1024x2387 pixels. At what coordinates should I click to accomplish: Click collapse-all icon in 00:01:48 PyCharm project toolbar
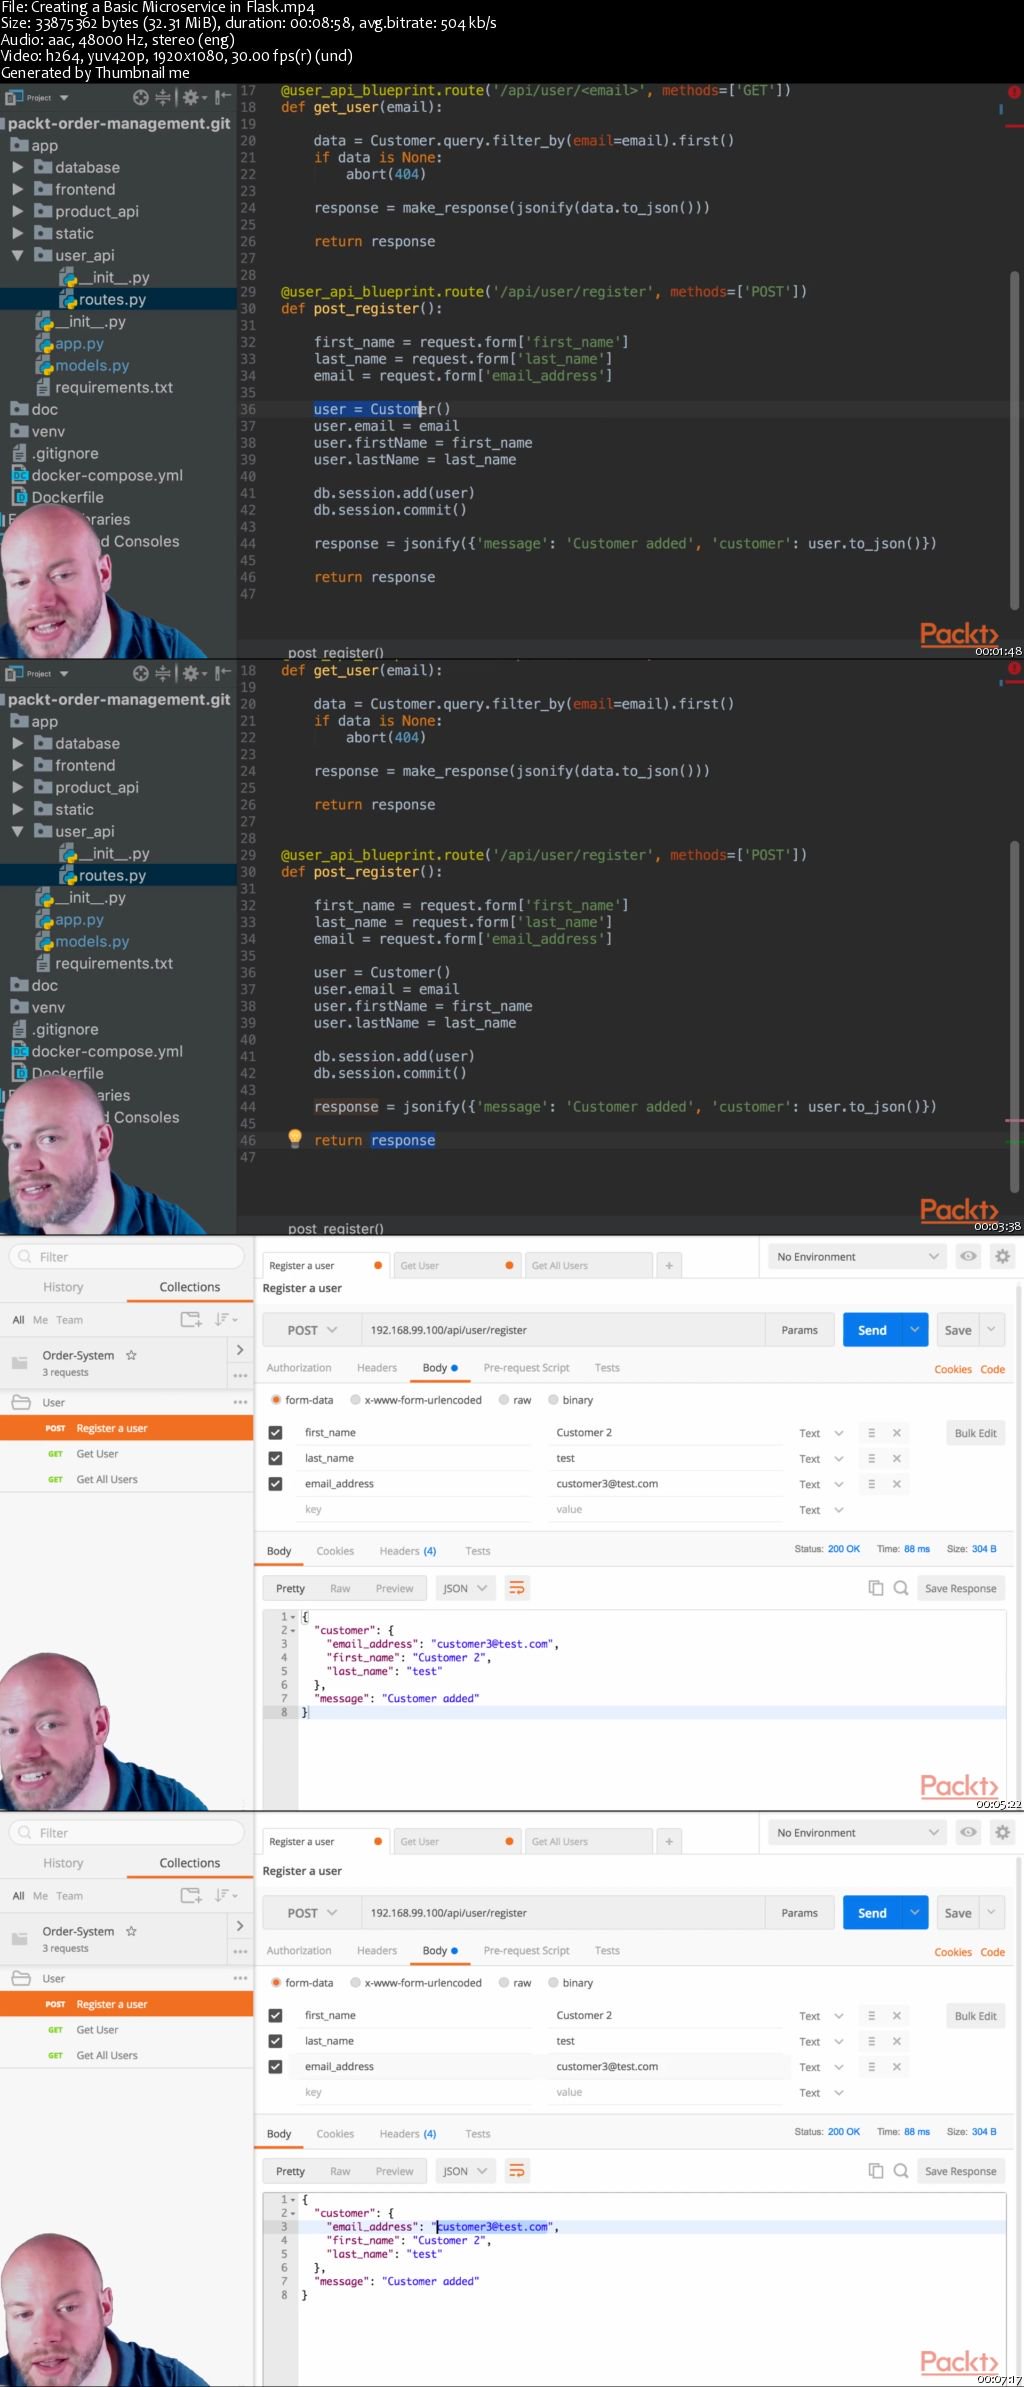point(163,97)
